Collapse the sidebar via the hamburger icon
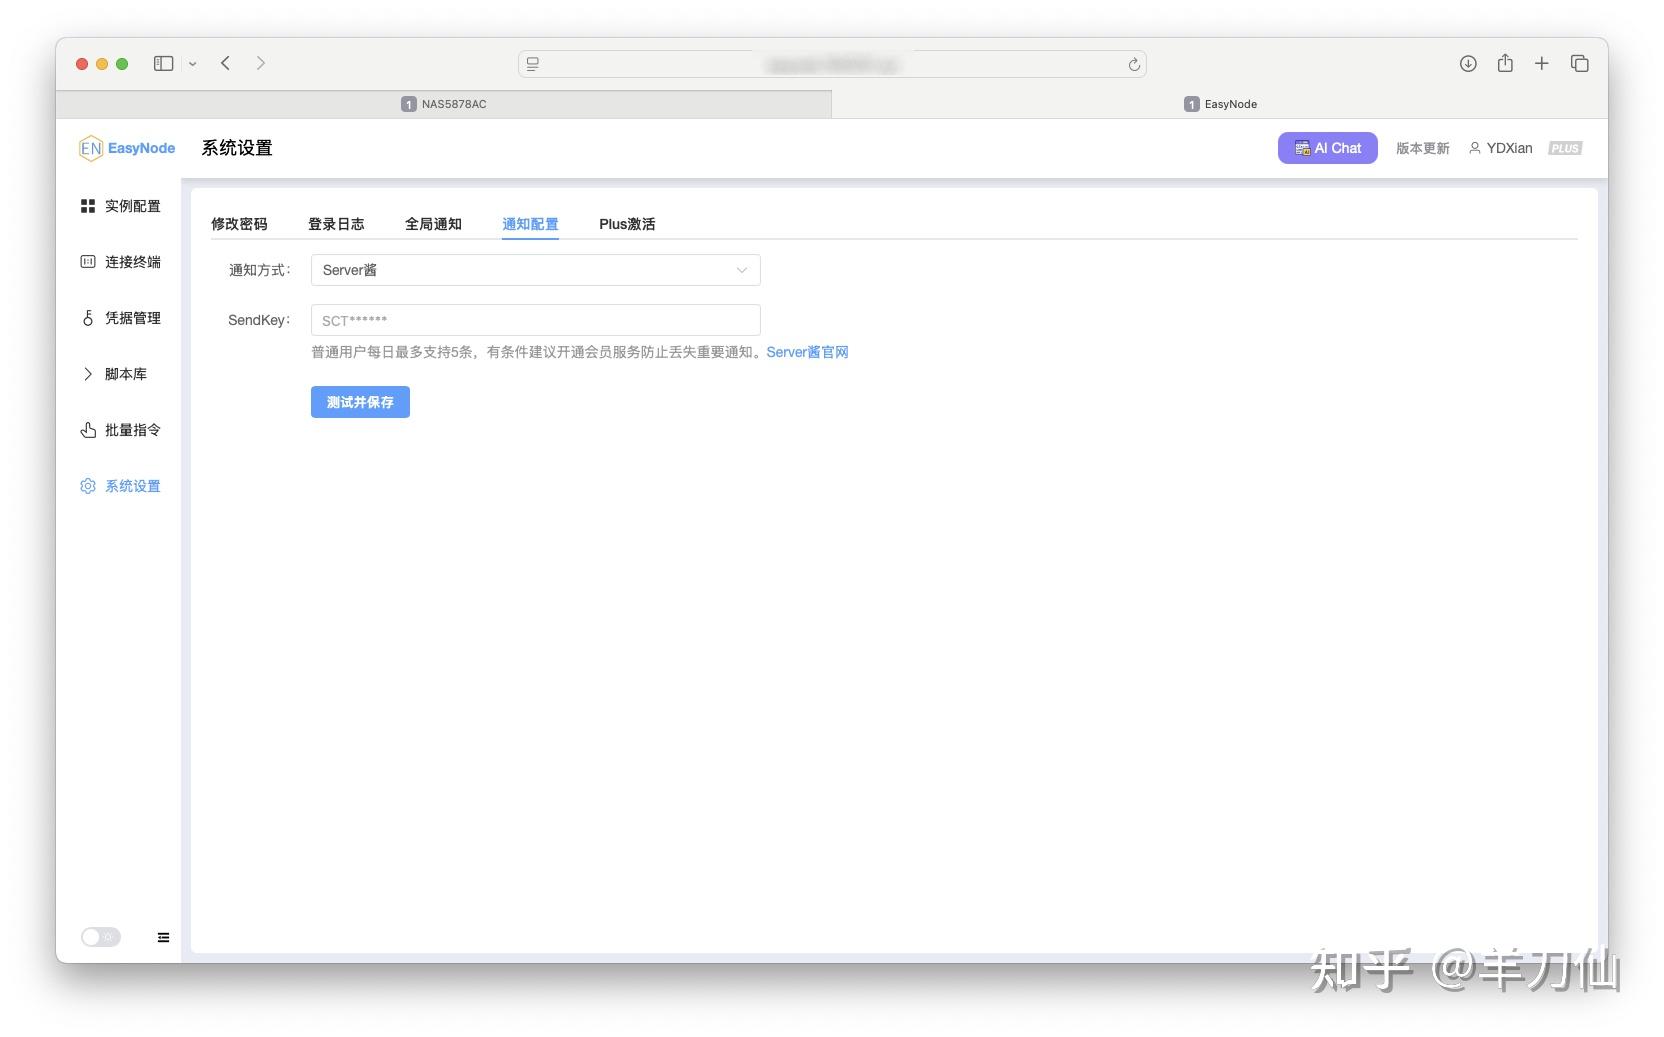Viewport: 1664px width, 1037px height. 162,937
